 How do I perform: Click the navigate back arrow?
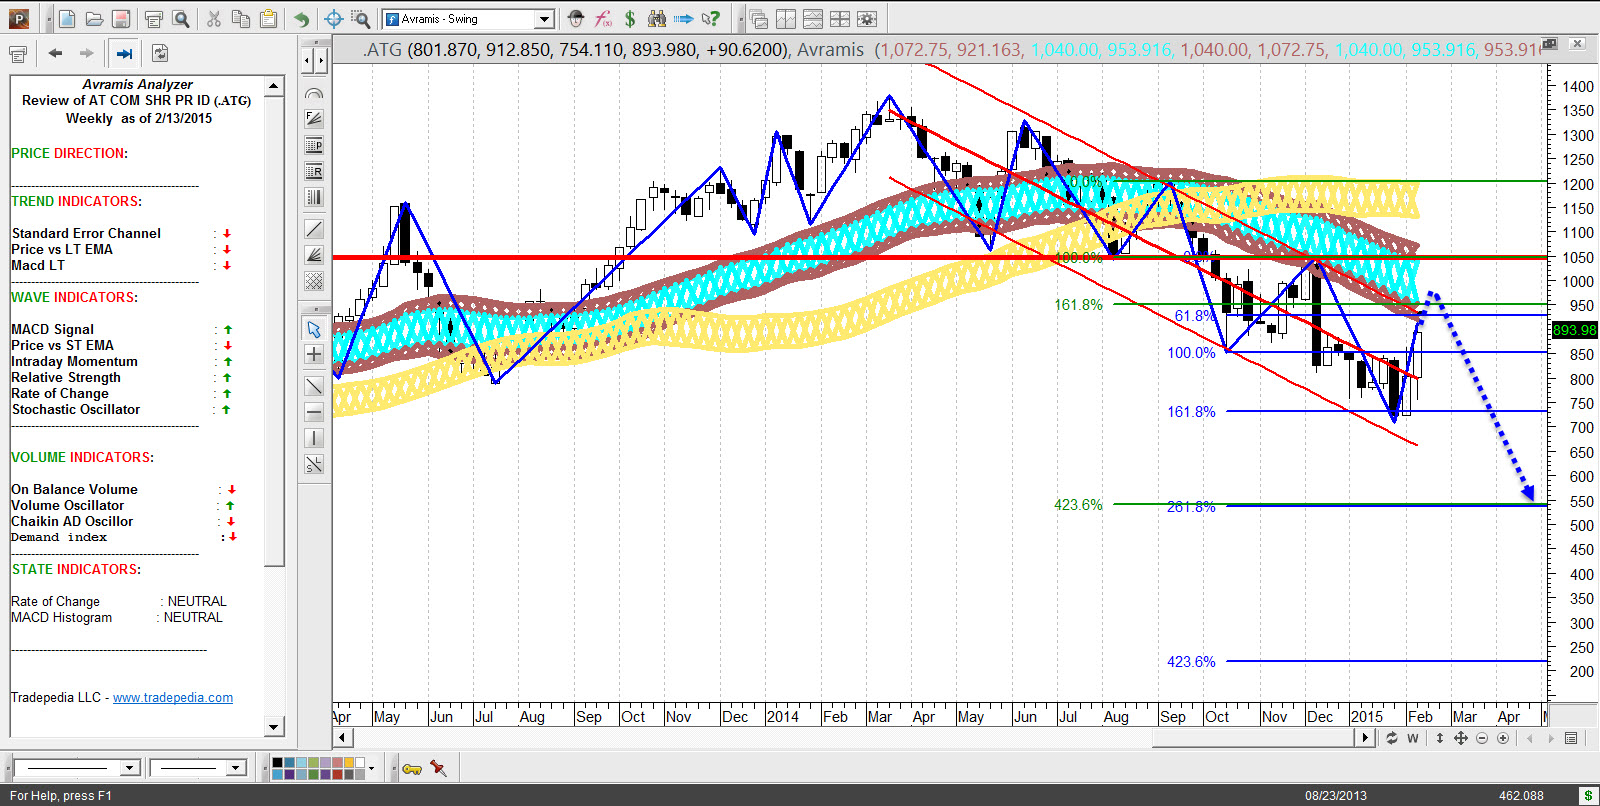[56, 53]
